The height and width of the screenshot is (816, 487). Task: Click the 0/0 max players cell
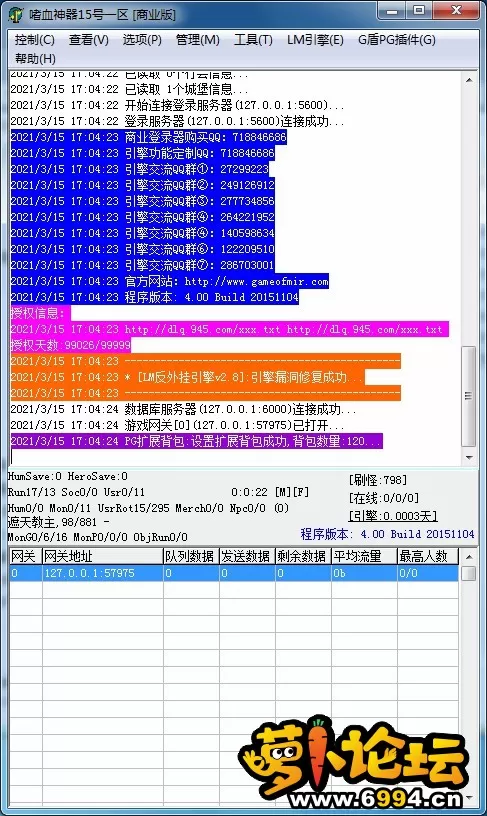(428, 573)
